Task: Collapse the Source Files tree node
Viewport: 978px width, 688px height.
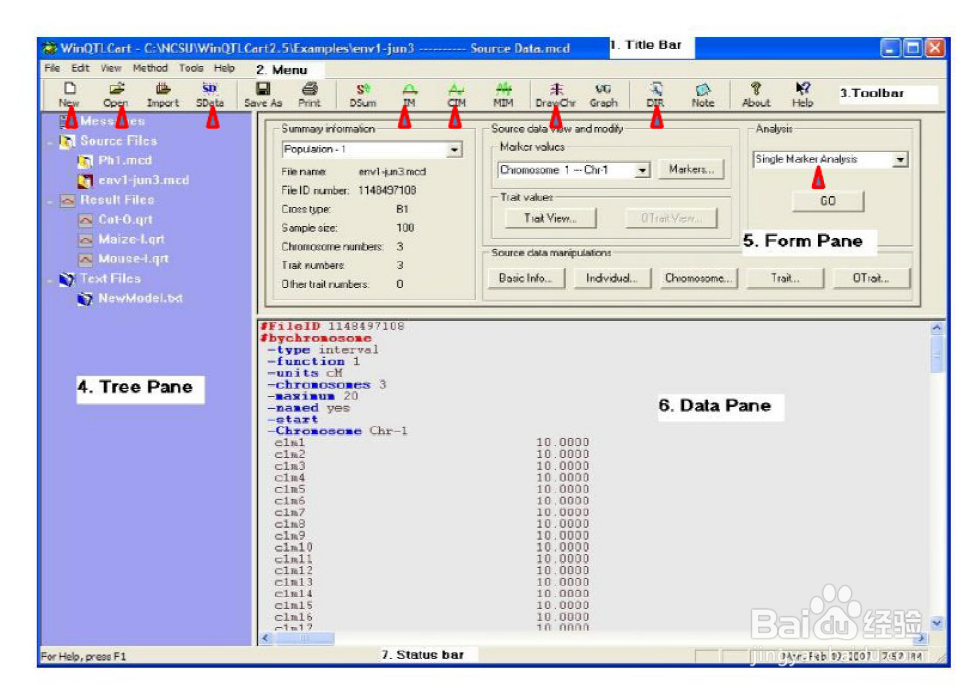Action: pos(51,142)
